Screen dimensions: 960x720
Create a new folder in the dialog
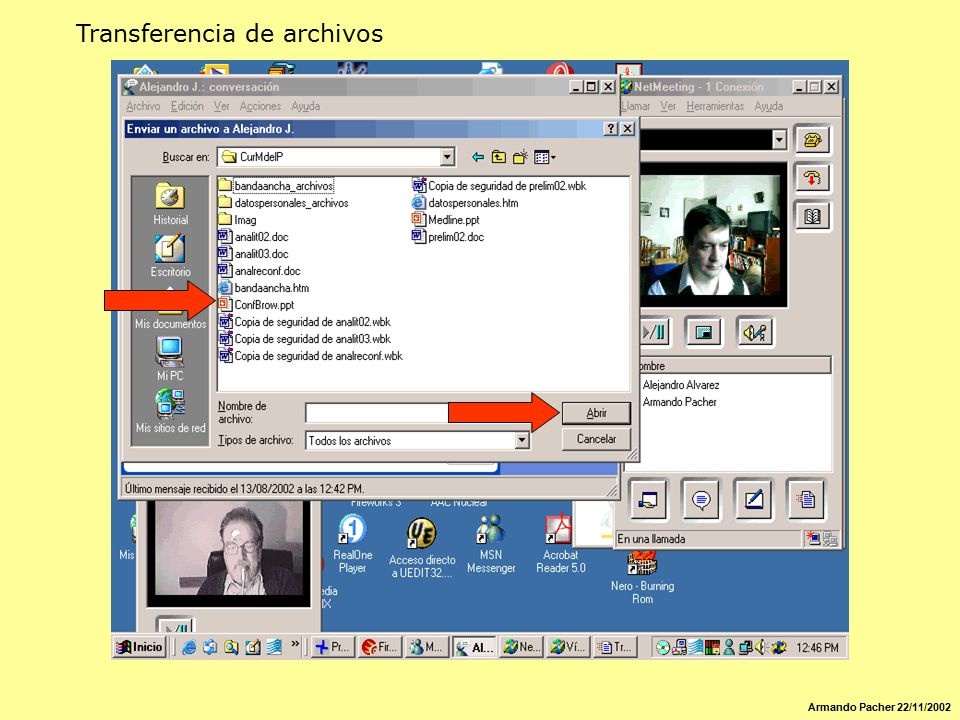pos(520,157)
